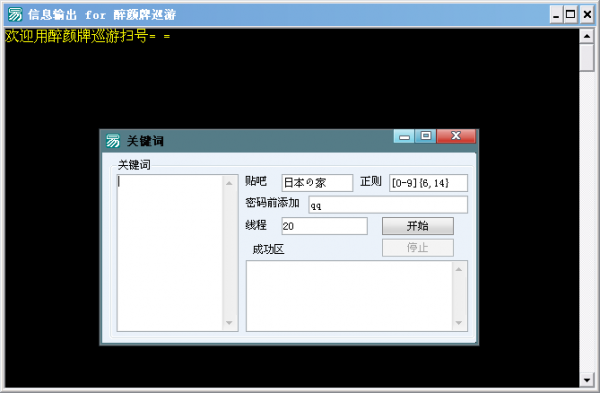Image resolution: width=600 pixels, height=393 pixels.
Task: Maximize the 关键词 dialog
Action: pyautogui.click(x=426, y=136)
